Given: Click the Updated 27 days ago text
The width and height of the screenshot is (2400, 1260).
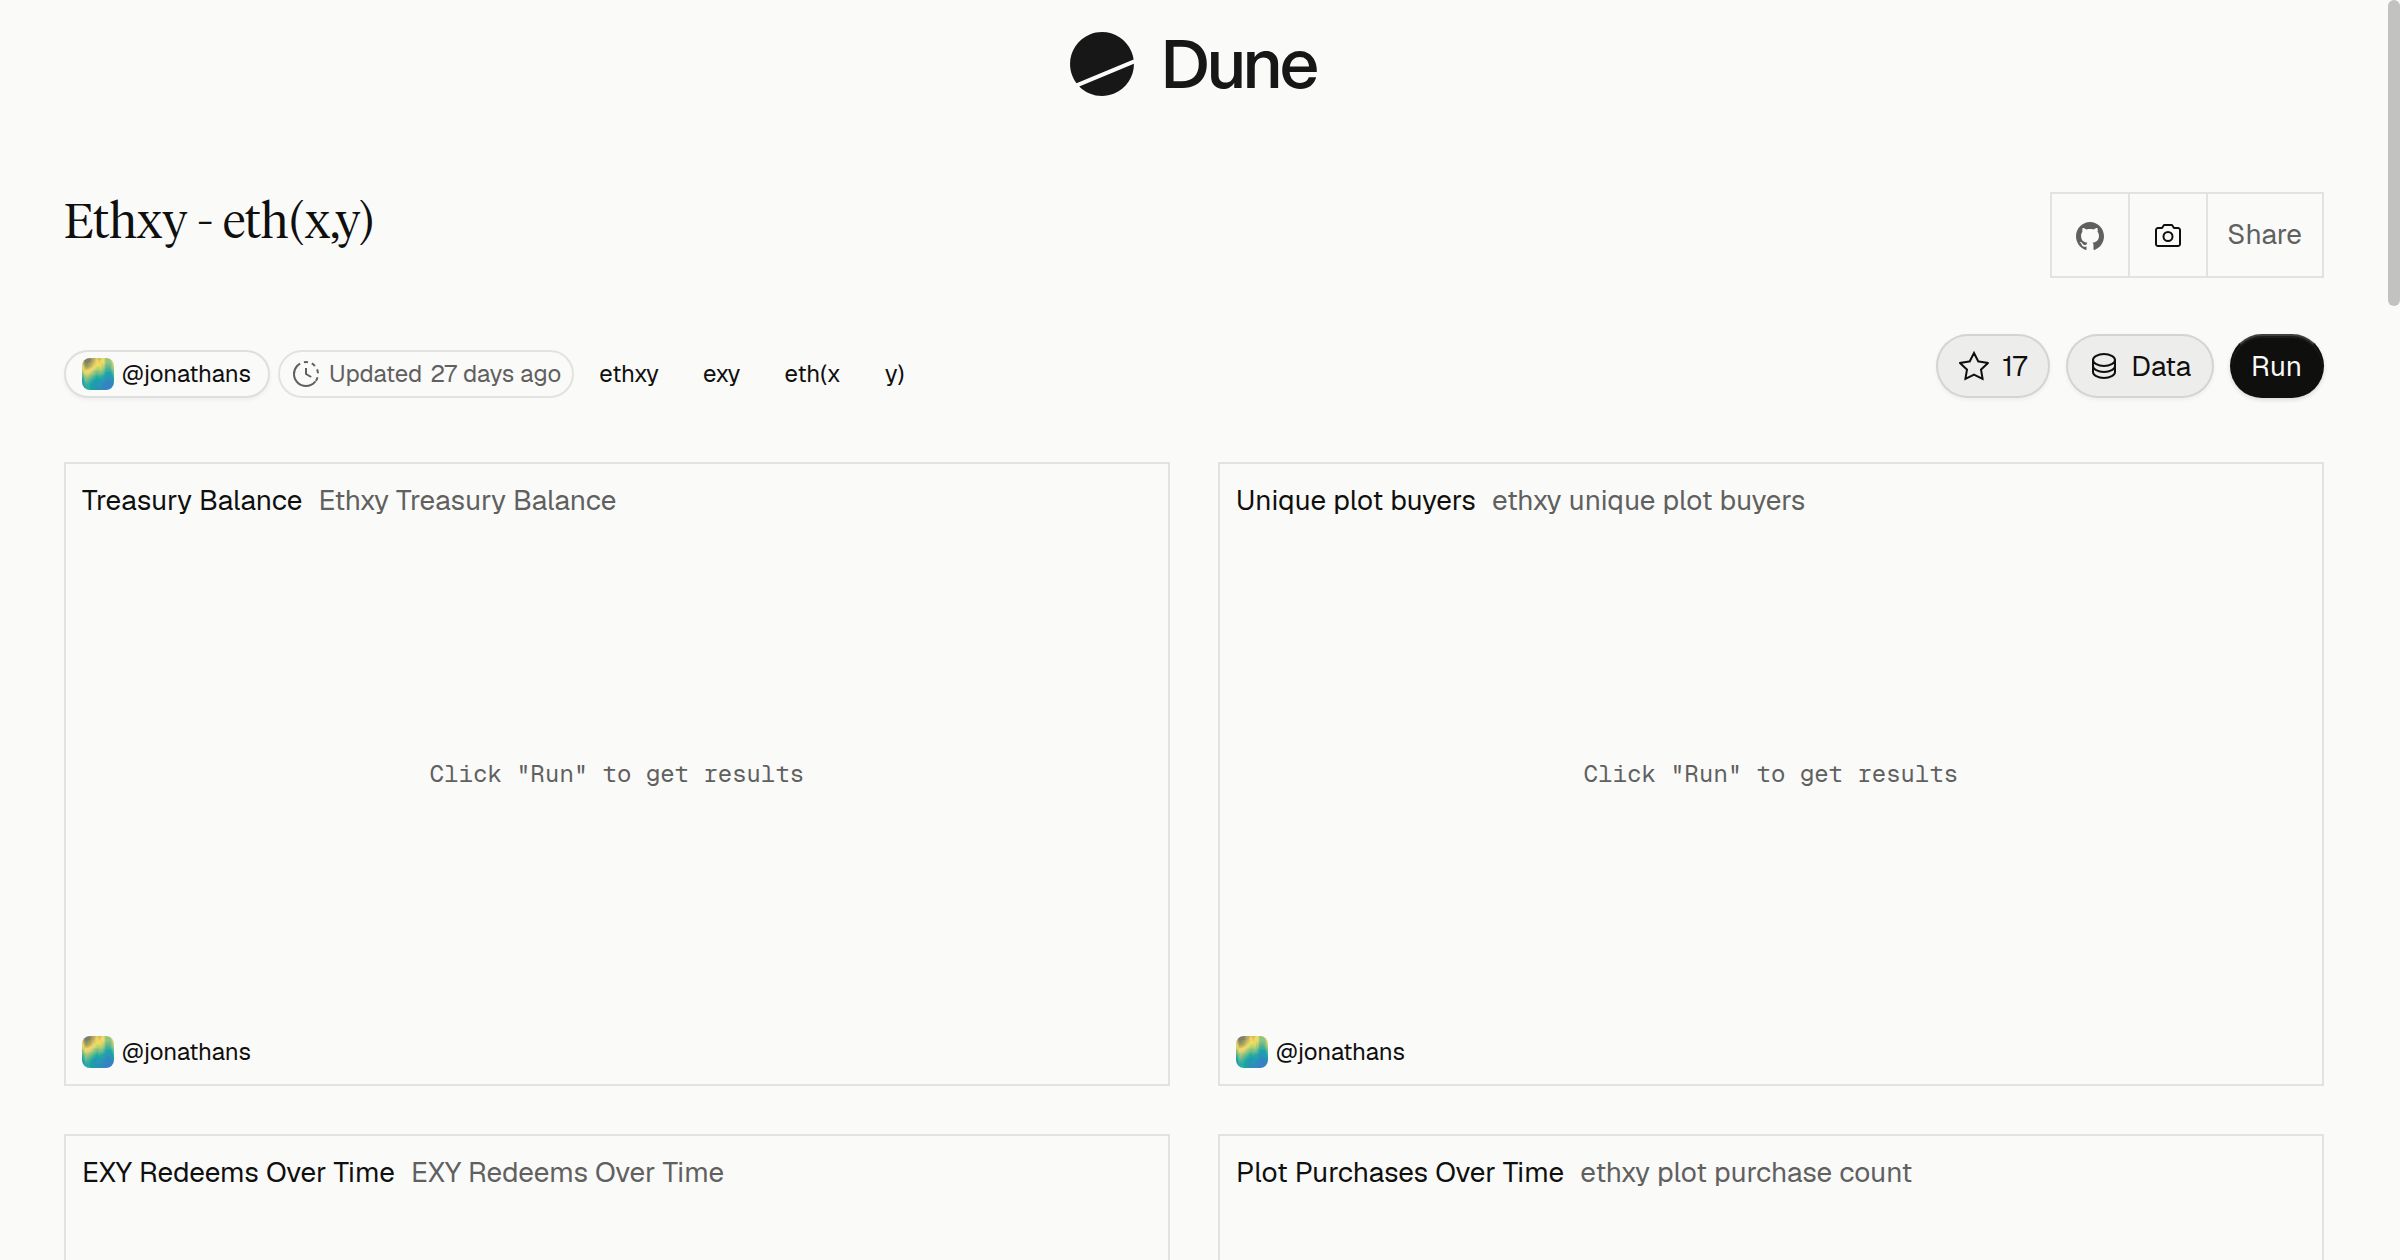Looking at the screenshot, I should click(x=444, y=374).
